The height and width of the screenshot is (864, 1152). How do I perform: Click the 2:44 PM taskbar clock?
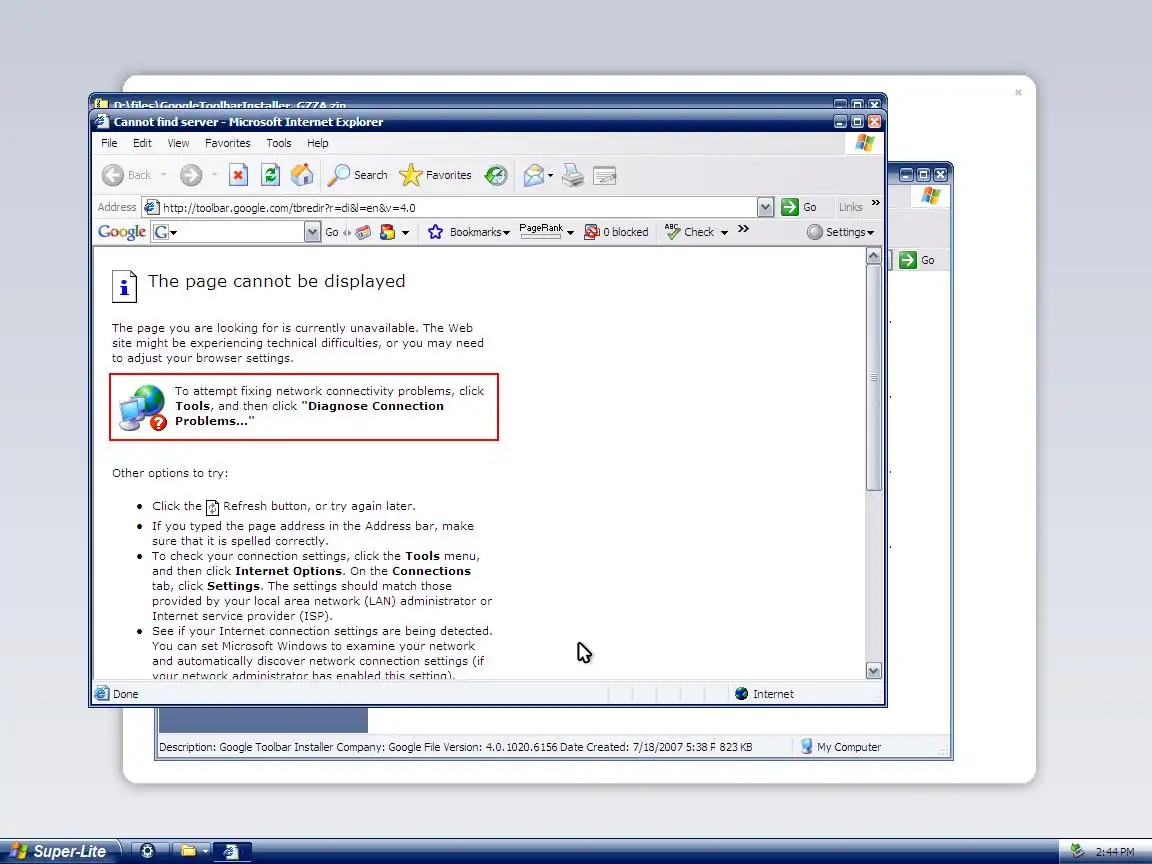click(x=1115, y=852)
